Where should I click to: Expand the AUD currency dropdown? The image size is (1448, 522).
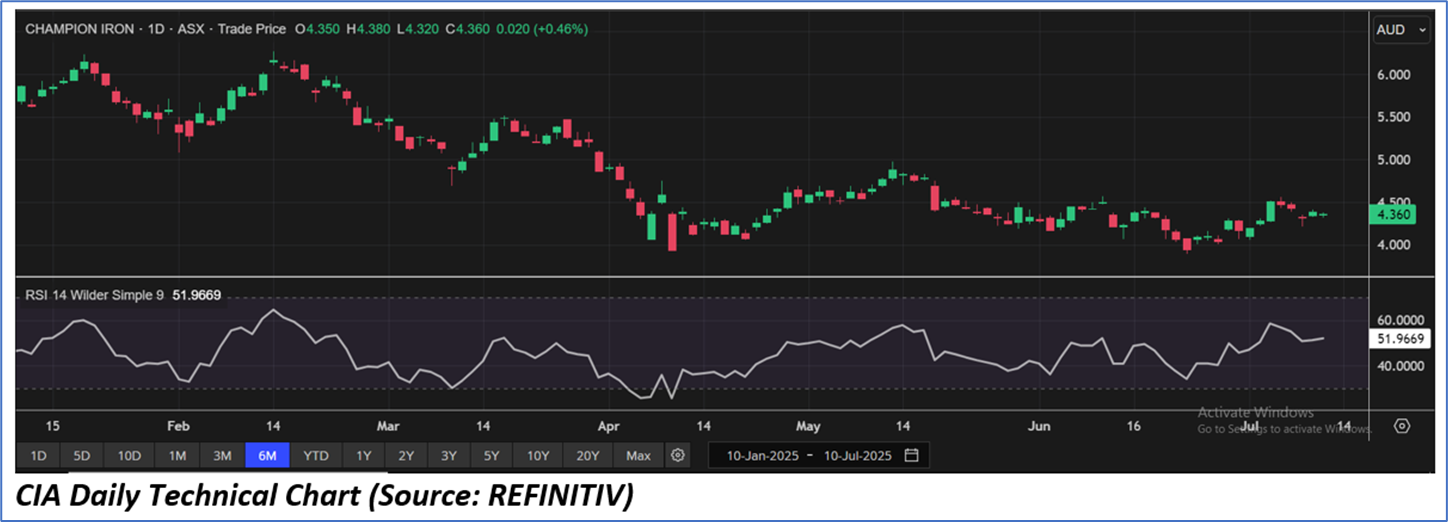click(x=1403, y=30)
